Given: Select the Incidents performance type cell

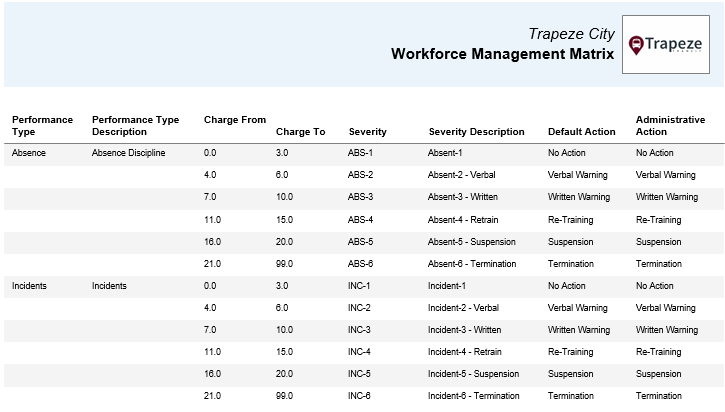Looking at the screenshot, I should click(29, 286).
